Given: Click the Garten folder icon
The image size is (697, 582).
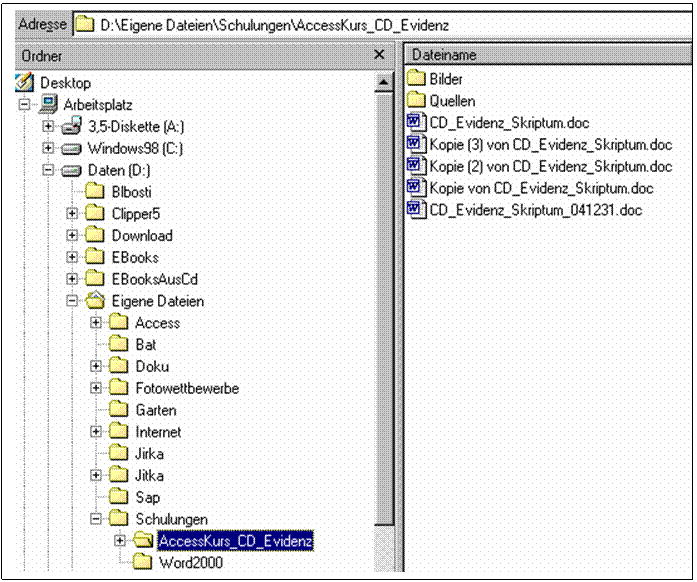Looking at the screenshot, I should click(x=119, y=409).
